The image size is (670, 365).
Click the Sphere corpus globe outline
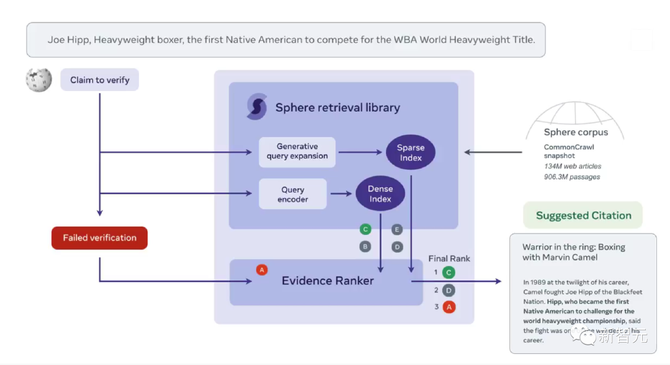(575, 120)
